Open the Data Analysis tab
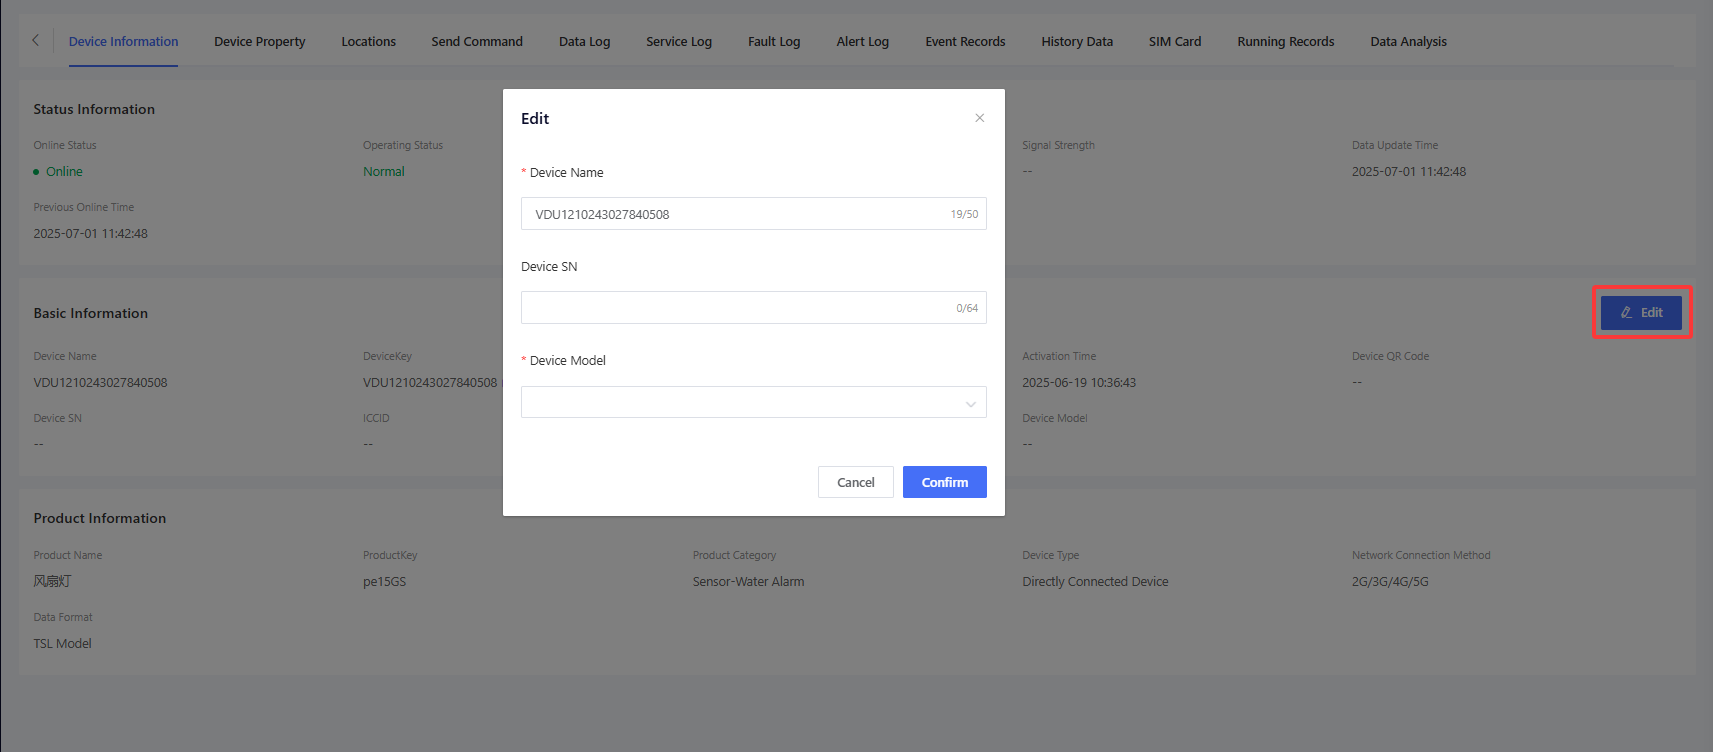The height and width of the screenshot is (752, 1713). pos(1408,42)
